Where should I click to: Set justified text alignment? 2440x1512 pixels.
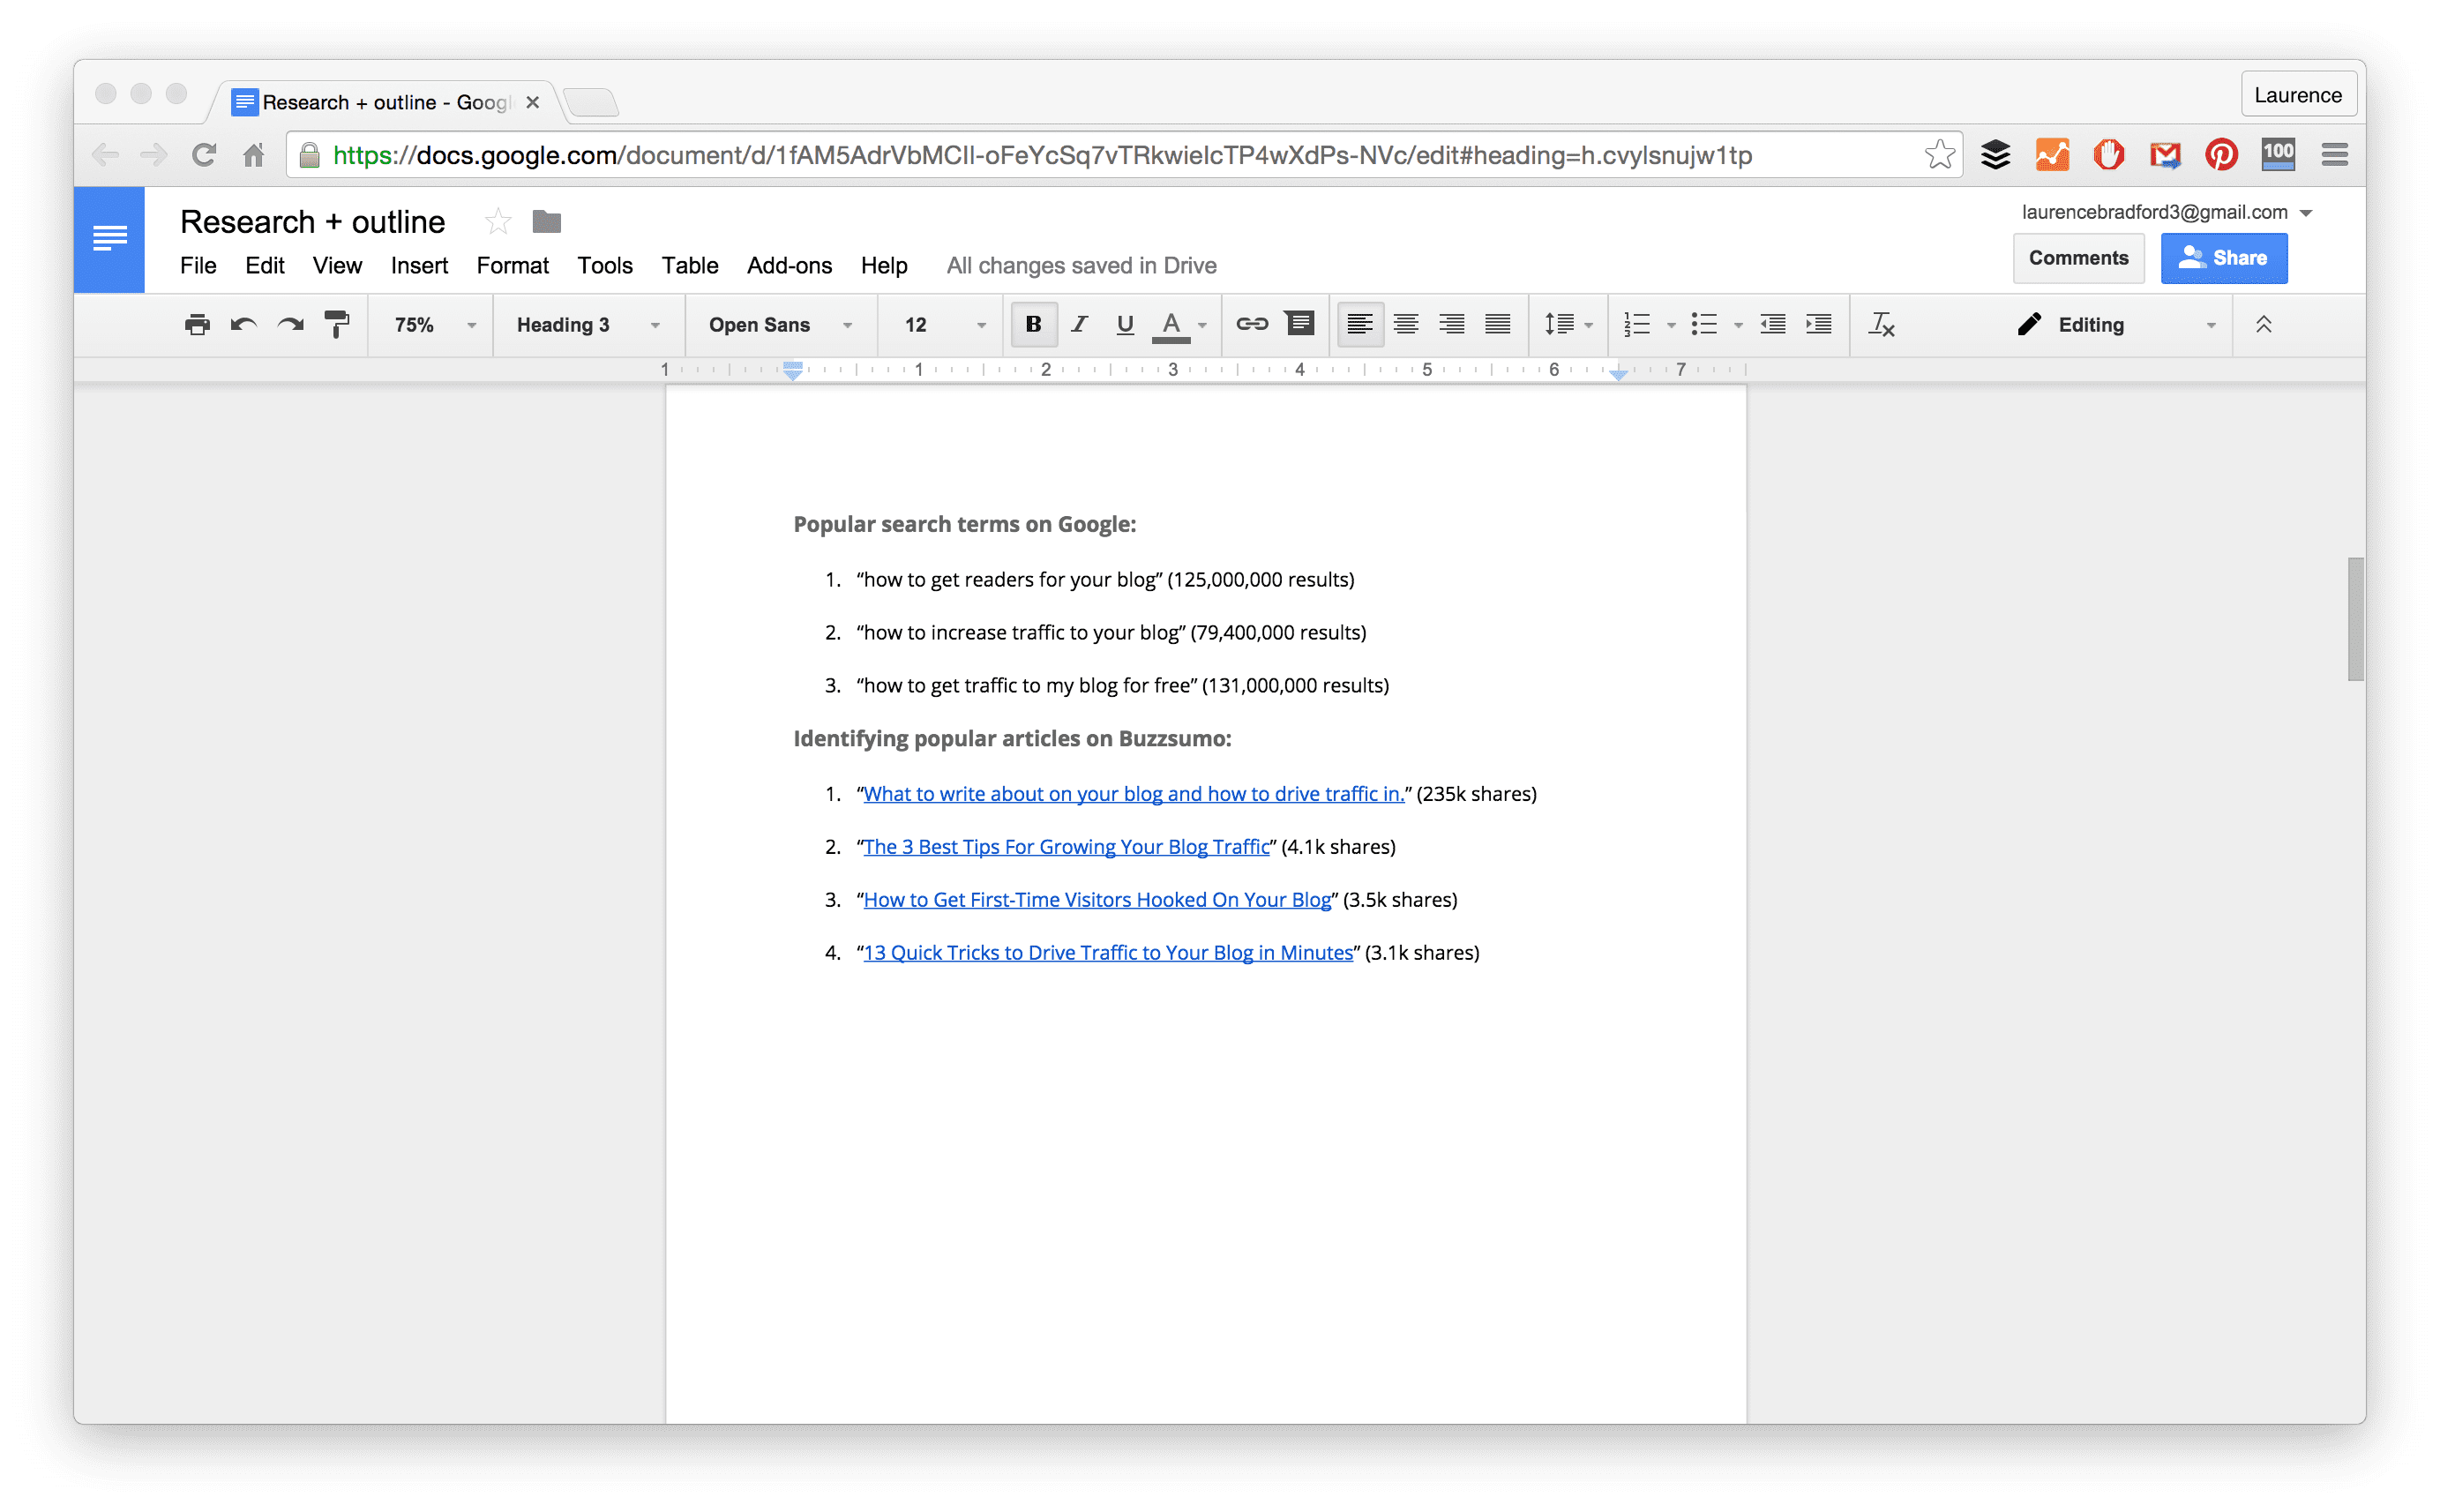(1498, 324)
